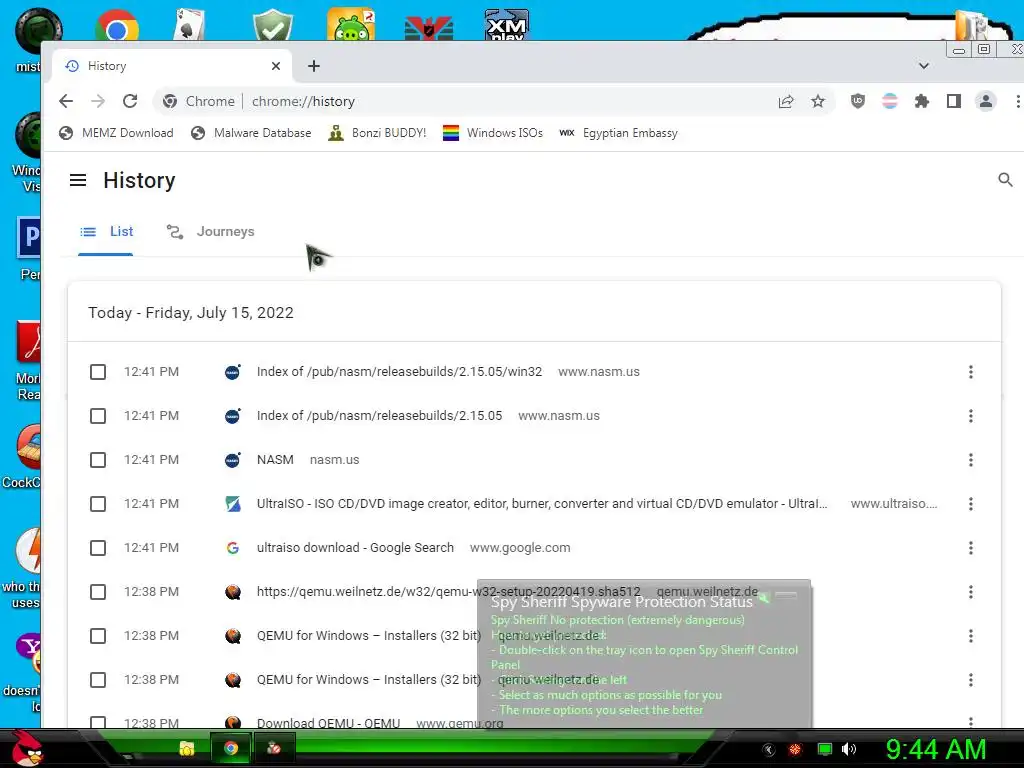Open the Extensions puzzle piece menu
Screen dimensions: 1024x768
pyautogui.click(x=921, y=101)
